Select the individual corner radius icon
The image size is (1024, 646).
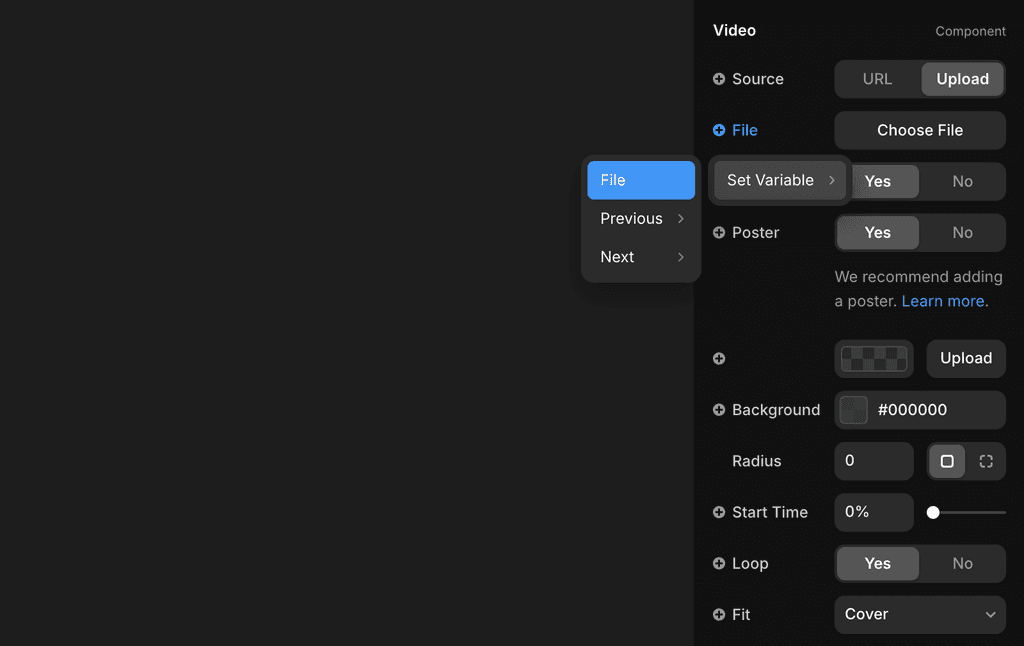(x=986, y=461)
